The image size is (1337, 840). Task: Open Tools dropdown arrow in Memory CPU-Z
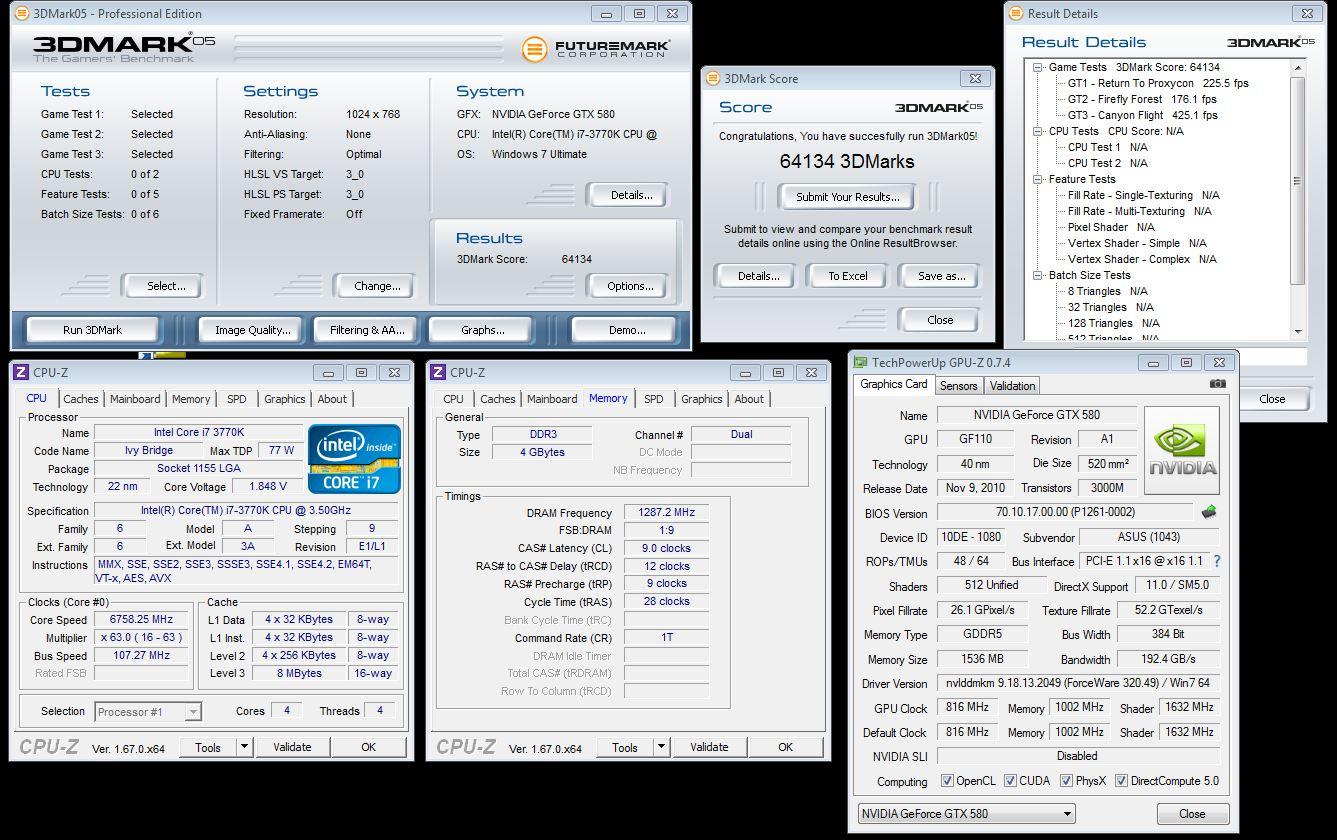click(x=661, y=747)
